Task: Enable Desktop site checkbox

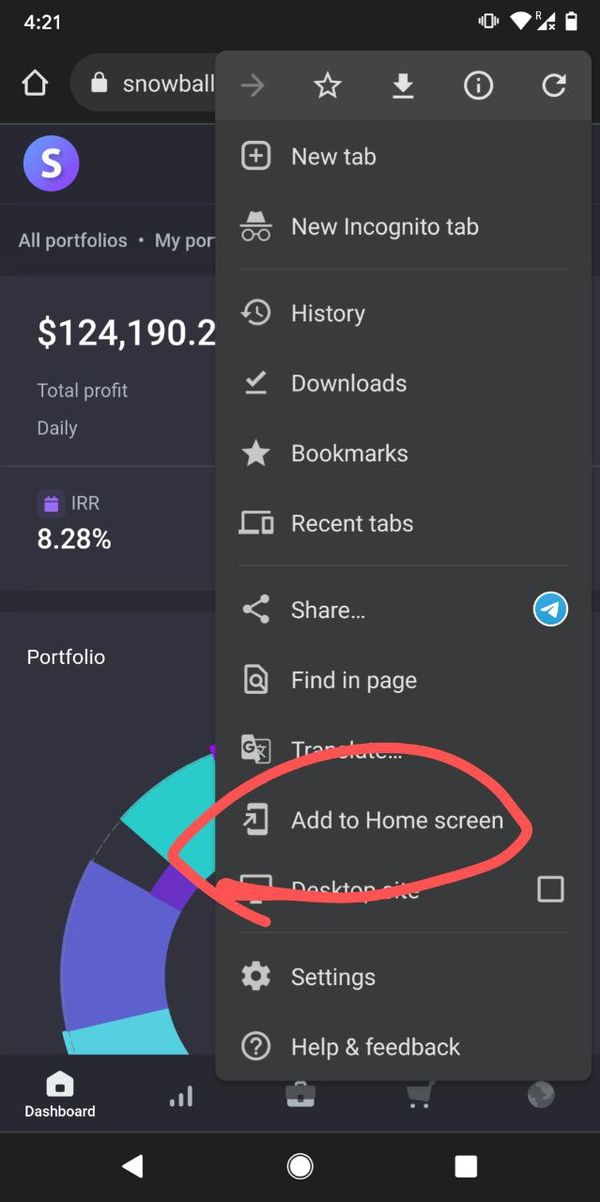Action: 550,888
